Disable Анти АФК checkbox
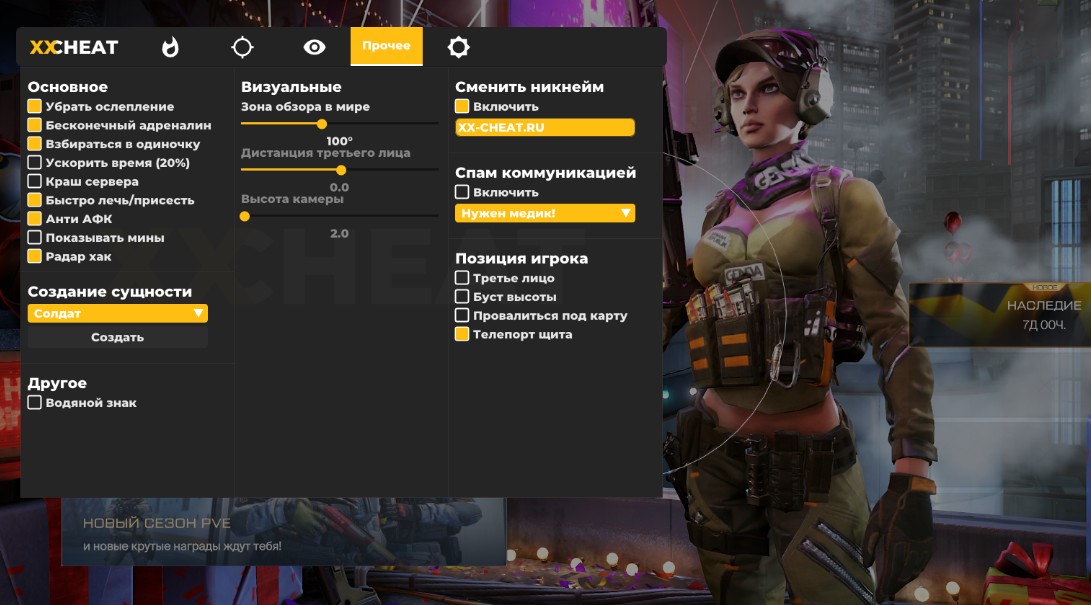Screen dimensions: 1091x605 click(34, 219)
